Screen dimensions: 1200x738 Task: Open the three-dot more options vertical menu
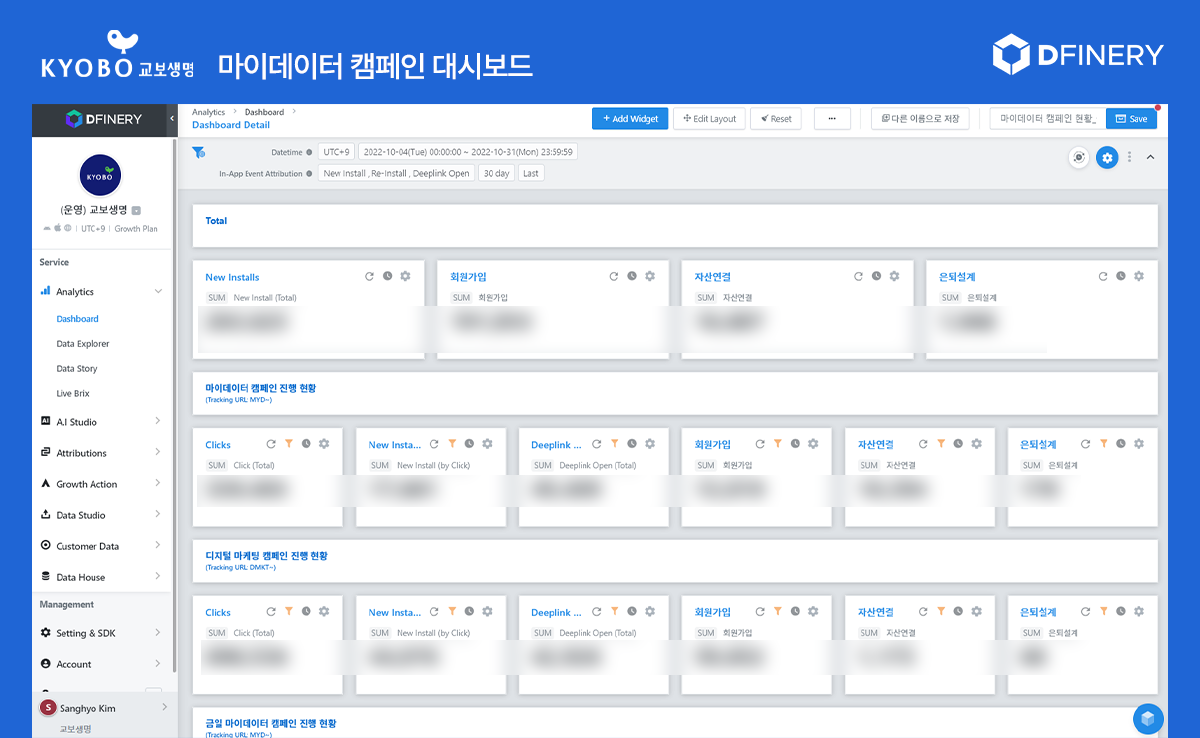point(1130,157)
